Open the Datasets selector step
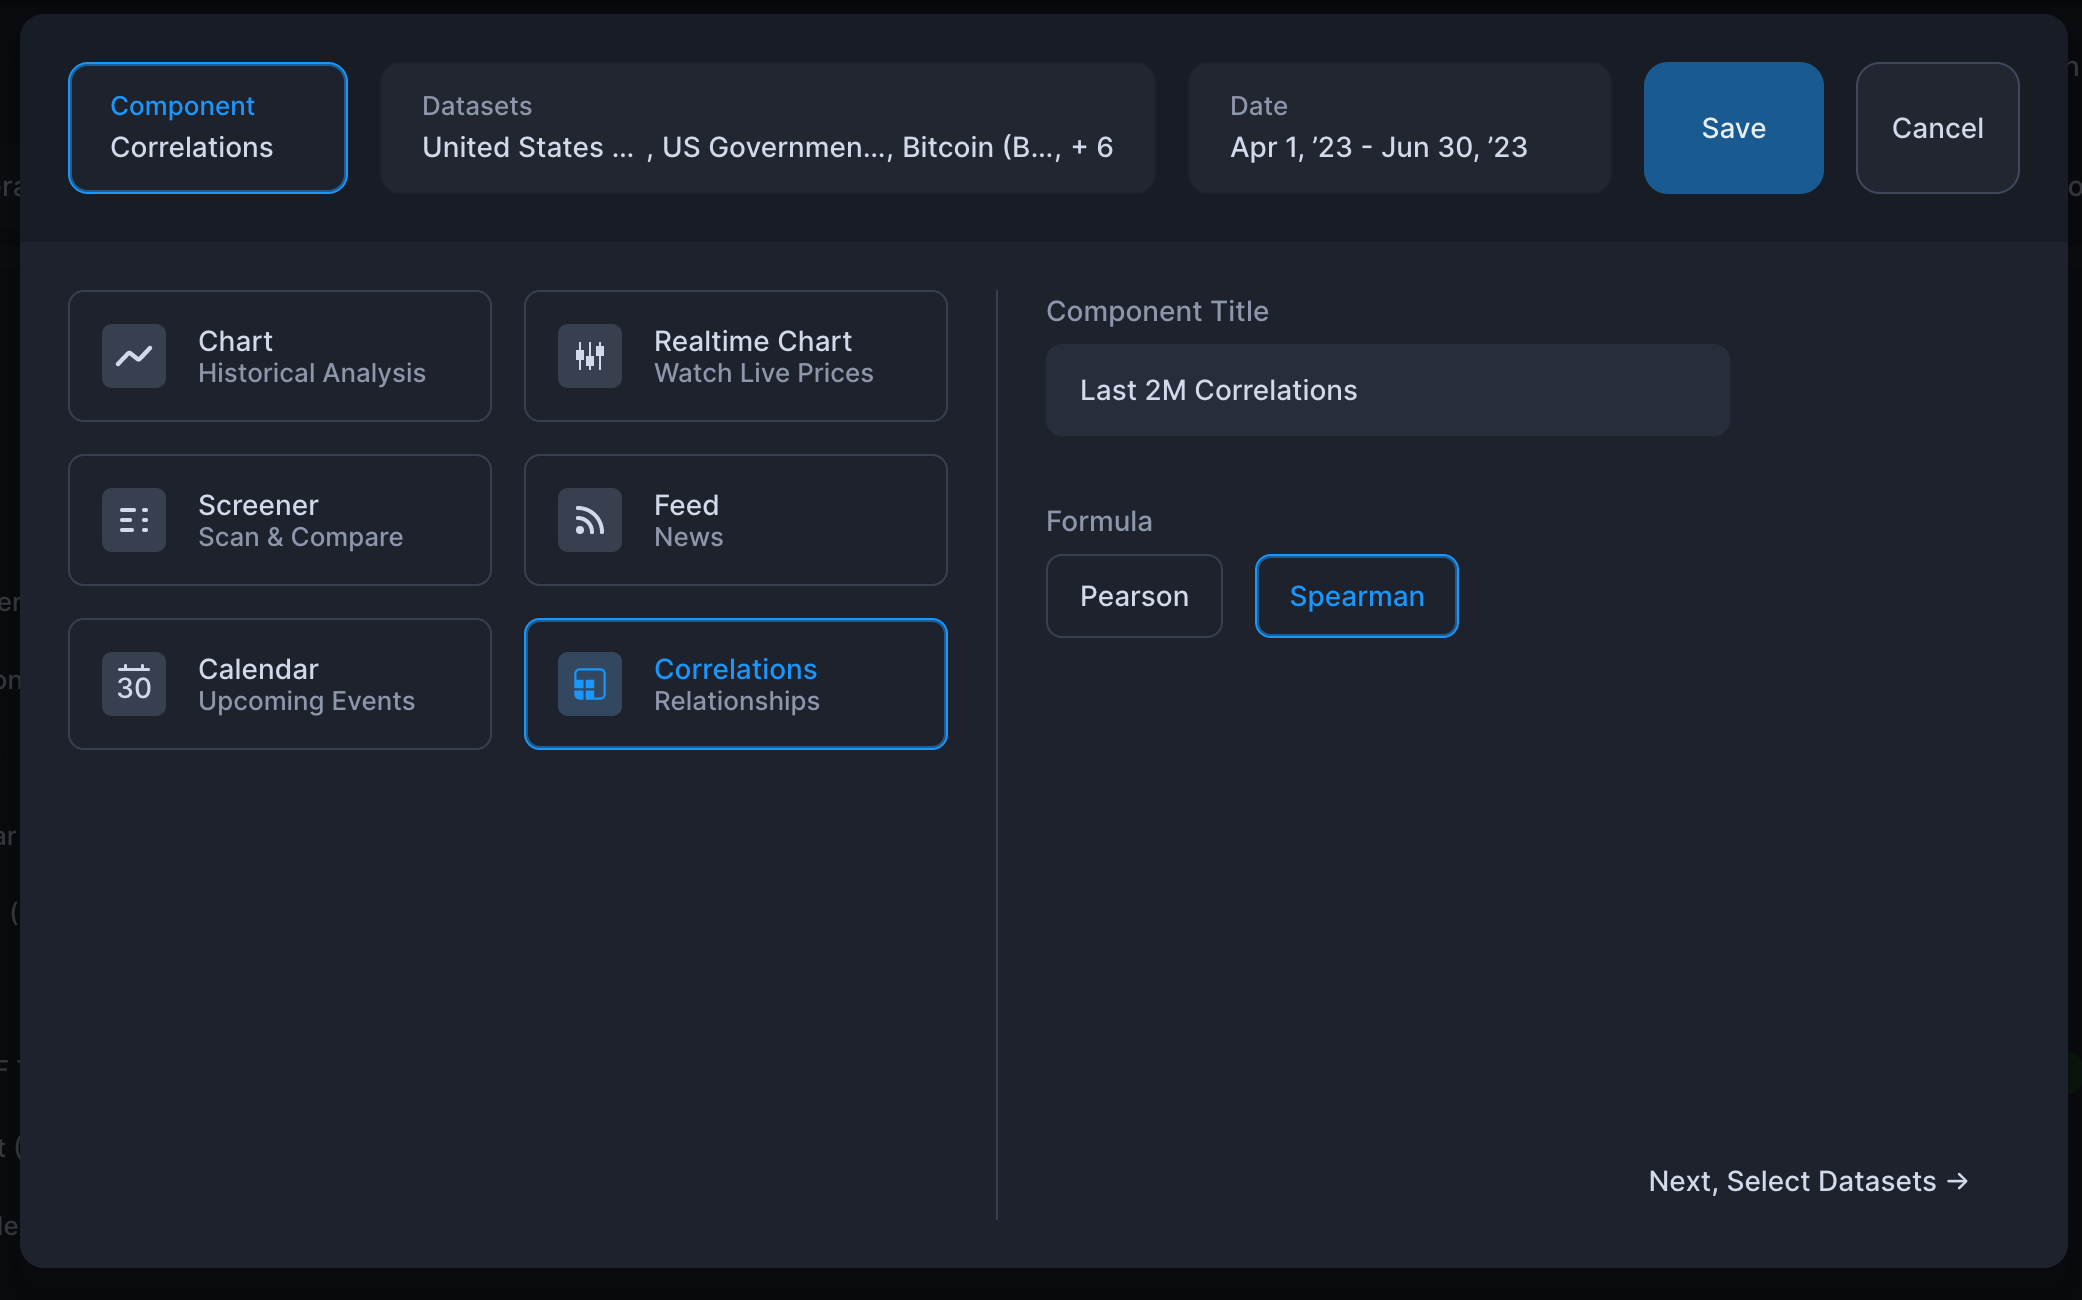This screenshot has height=1300, width=2082. click(x=767, y=128)
